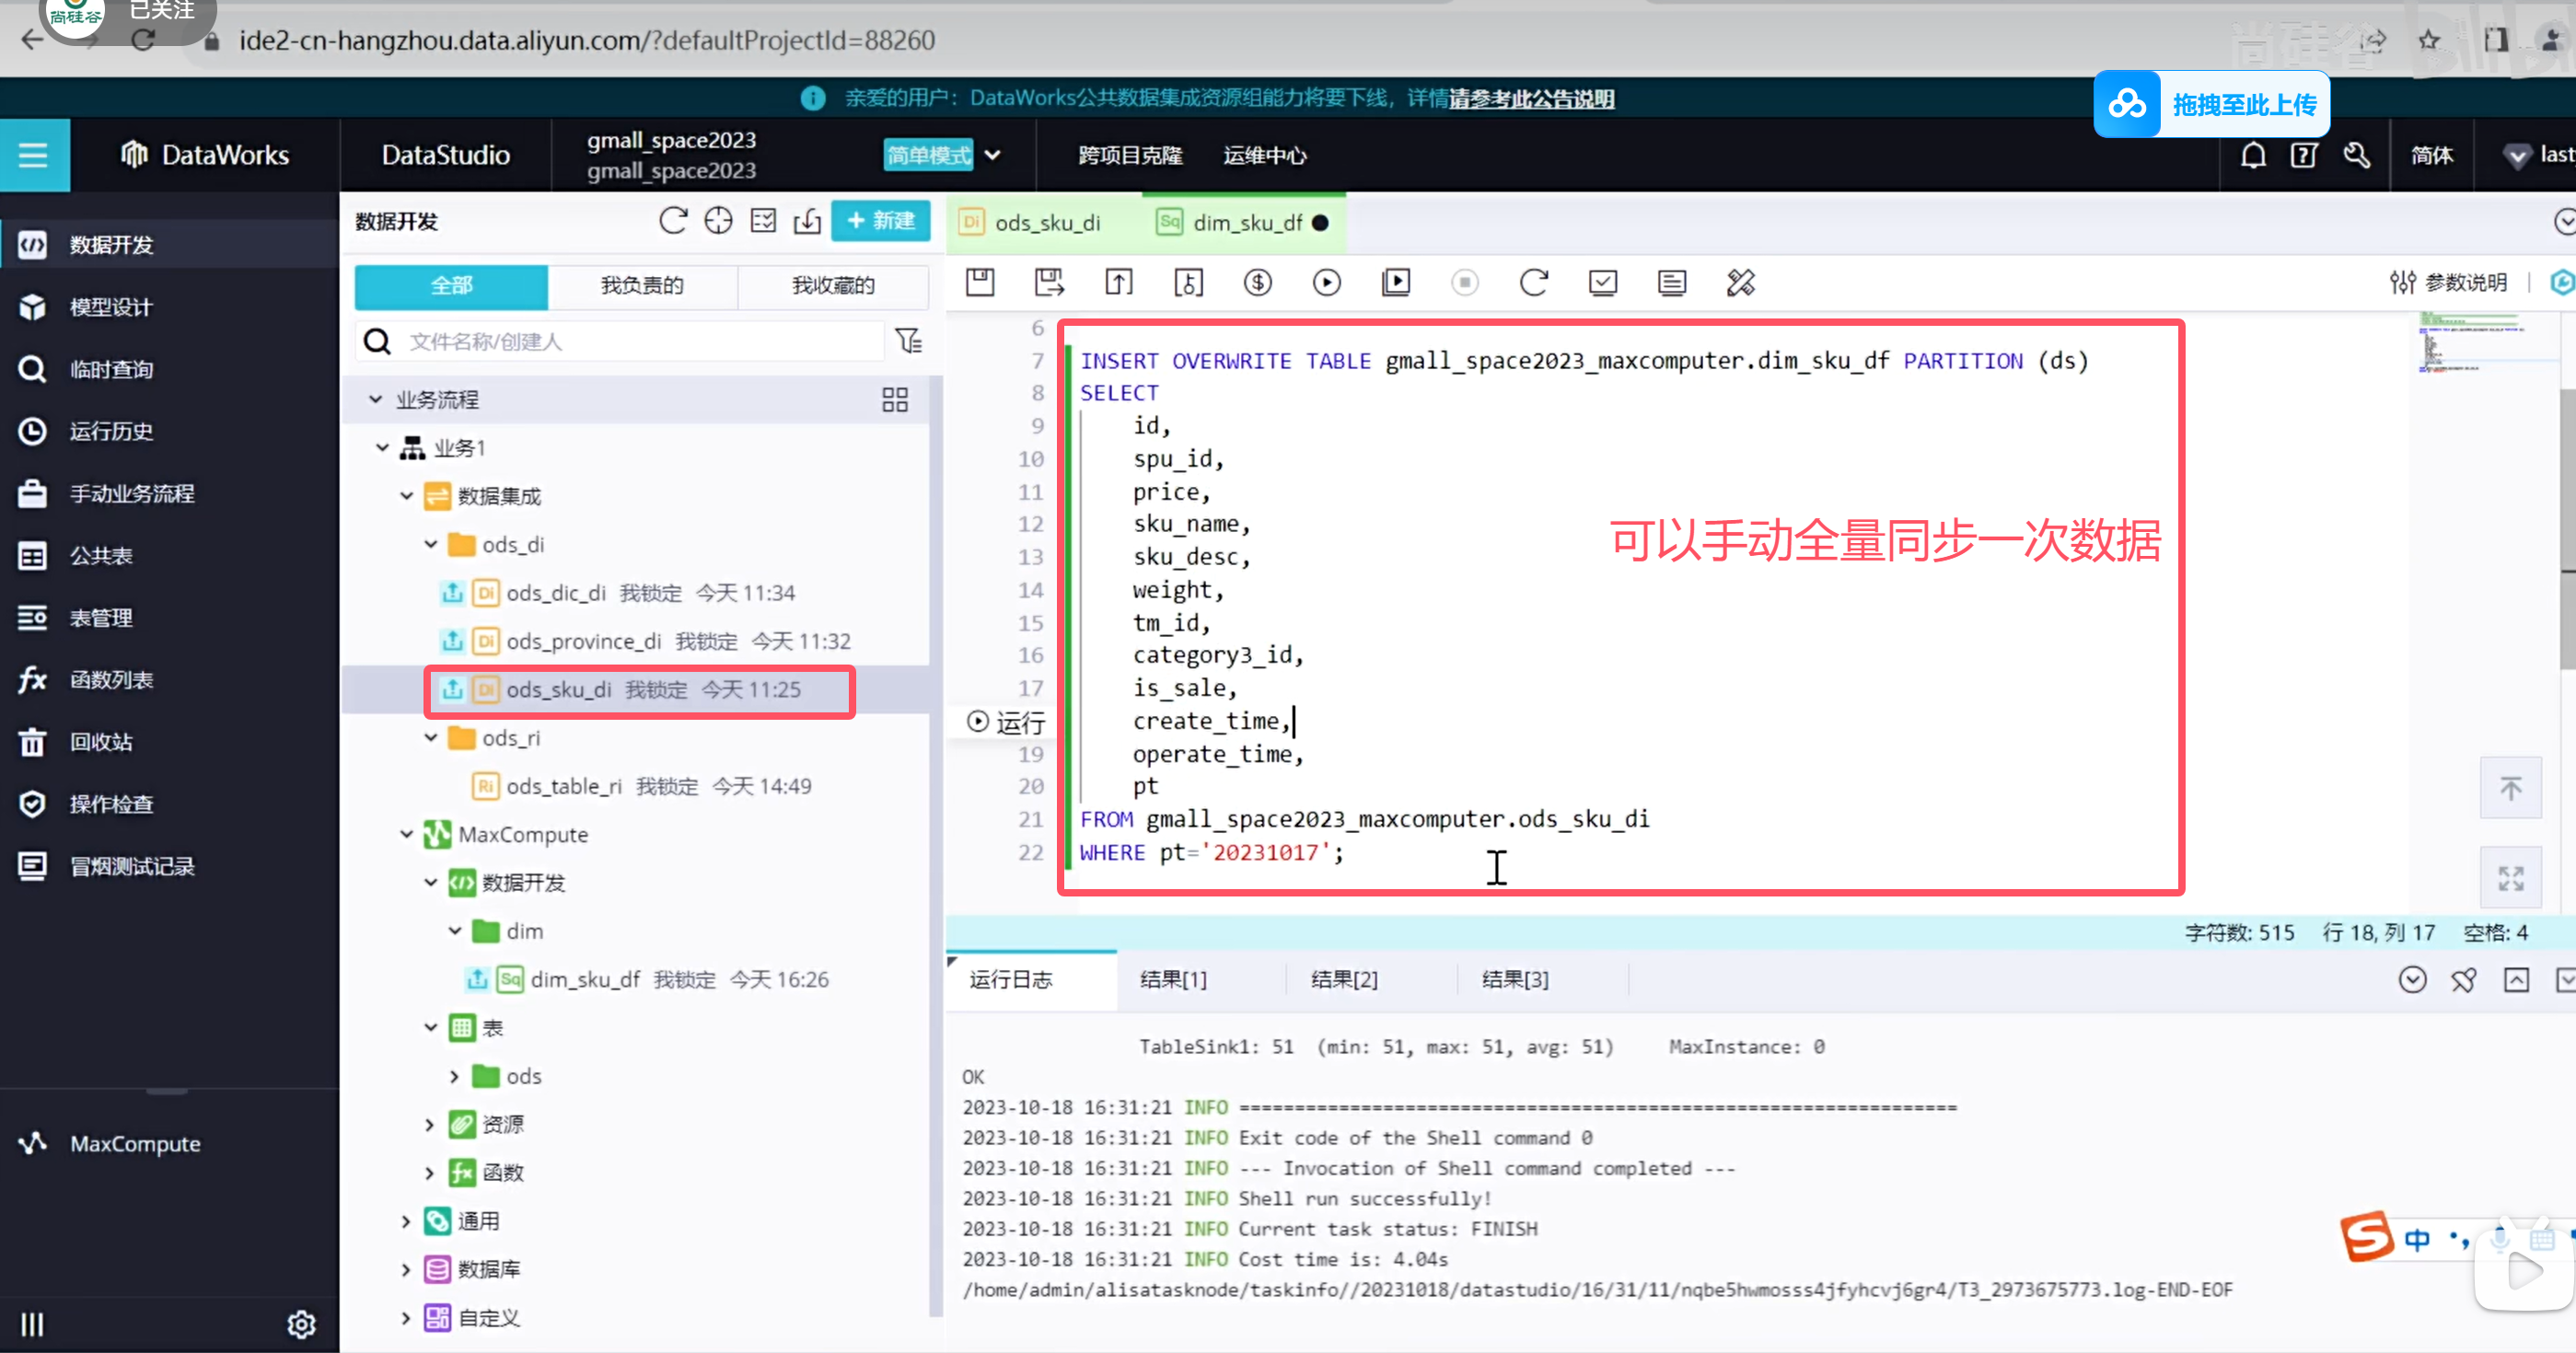Open the 请参考此公告说明 announcement link
Image resolution: width=2576 pixels, height=1353 pixels.
1531,98
